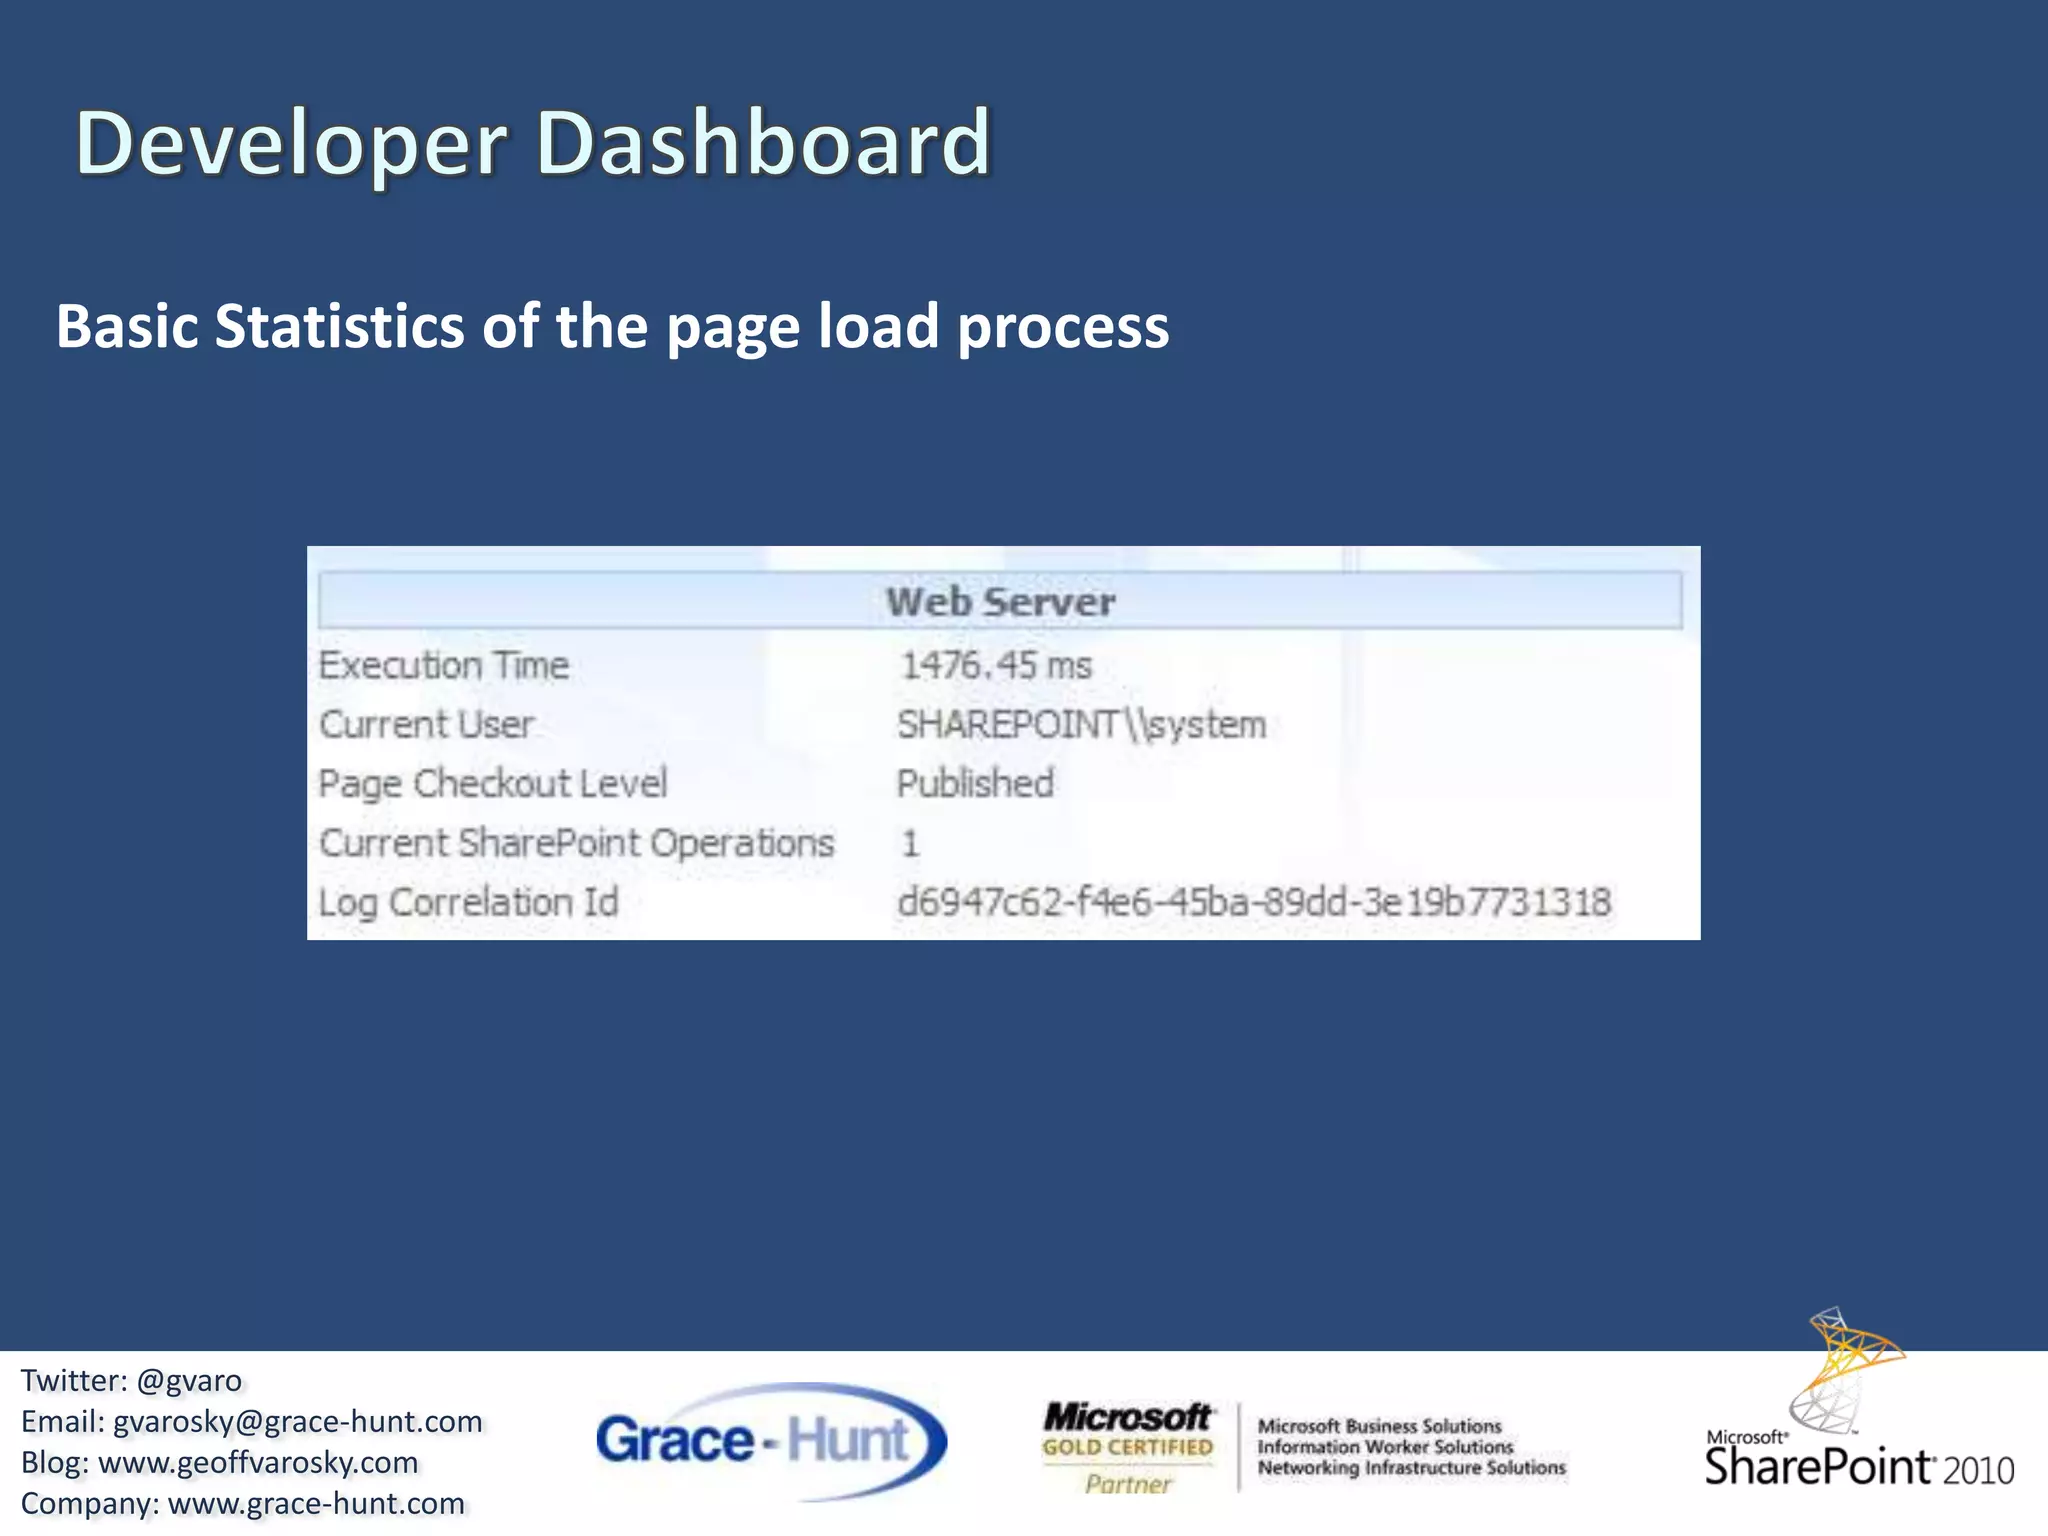Click the Twitter @gvaro handle
The width and height of the screenshot is (2048, 1536).
pos(188,1381)
